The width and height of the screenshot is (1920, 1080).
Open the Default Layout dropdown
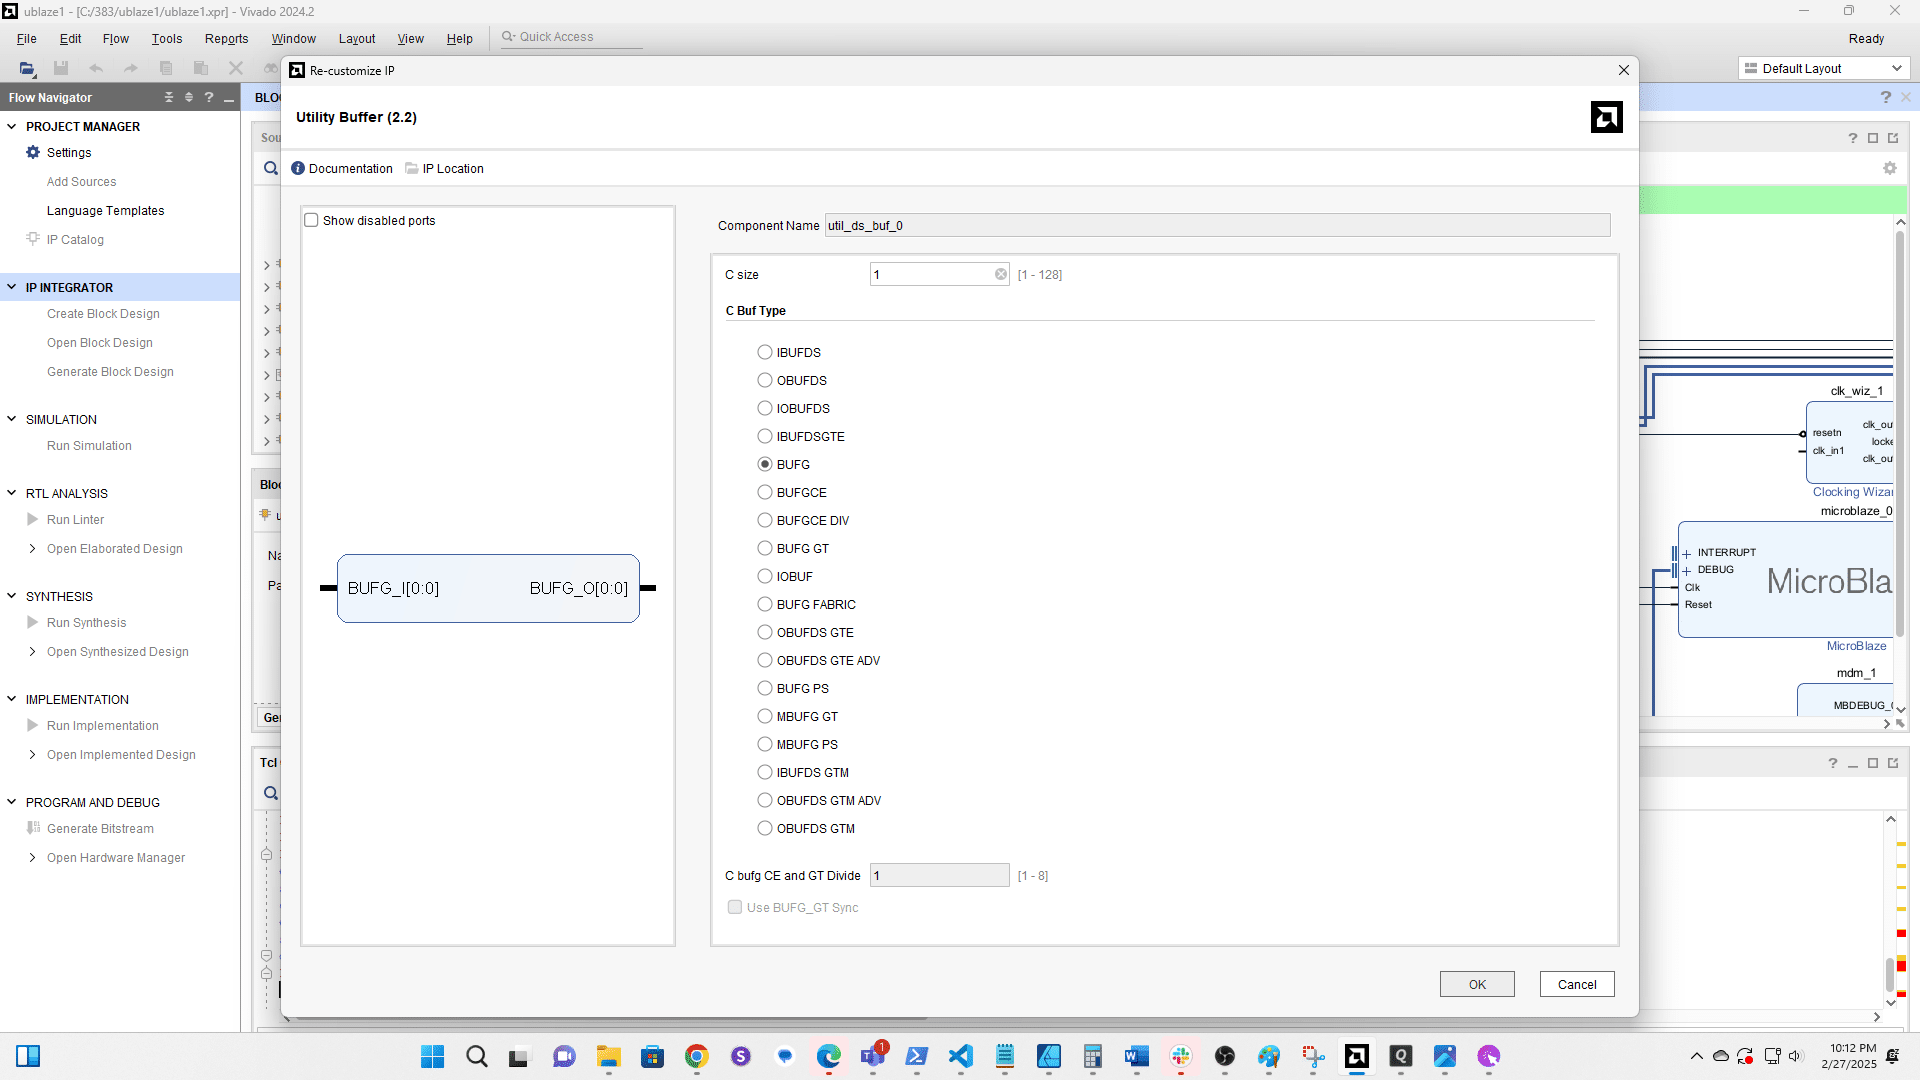pos(1824,68)
